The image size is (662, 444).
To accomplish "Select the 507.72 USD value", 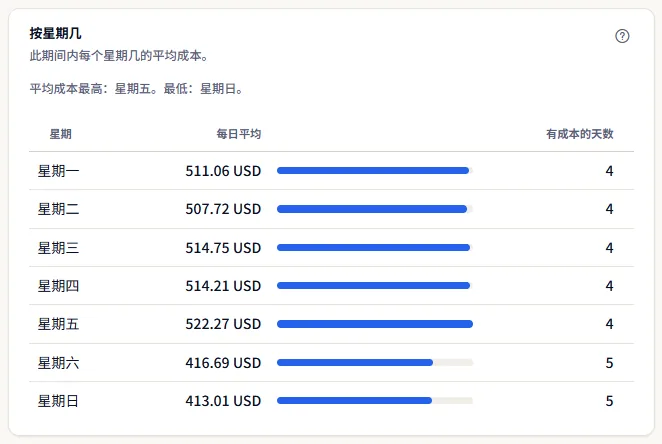I will (x=223, y=209).
